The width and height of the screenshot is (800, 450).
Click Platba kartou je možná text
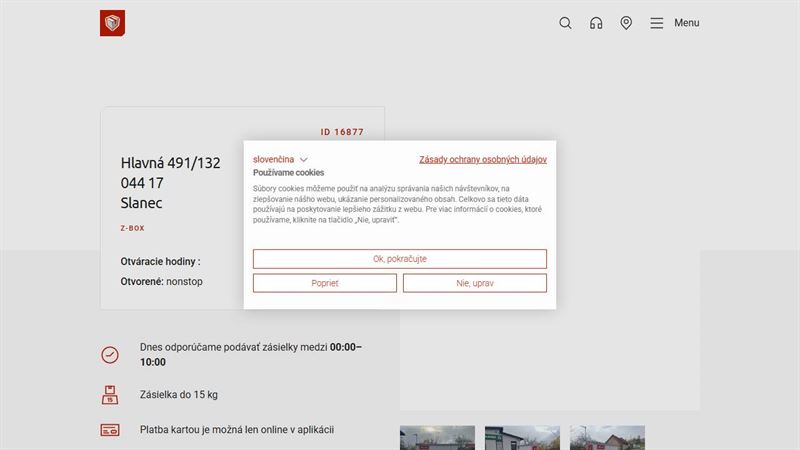(237, 430)
